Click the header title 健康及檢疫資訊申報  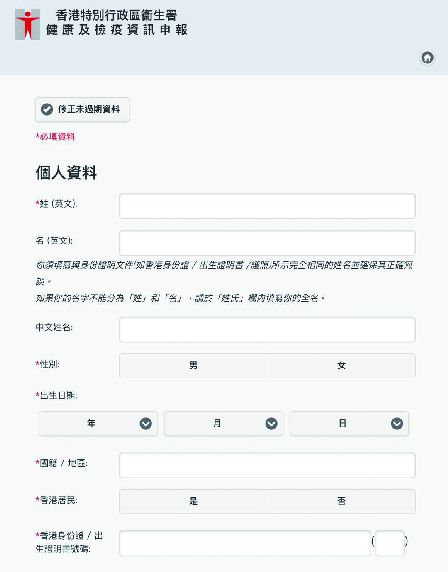click(117, 30)
